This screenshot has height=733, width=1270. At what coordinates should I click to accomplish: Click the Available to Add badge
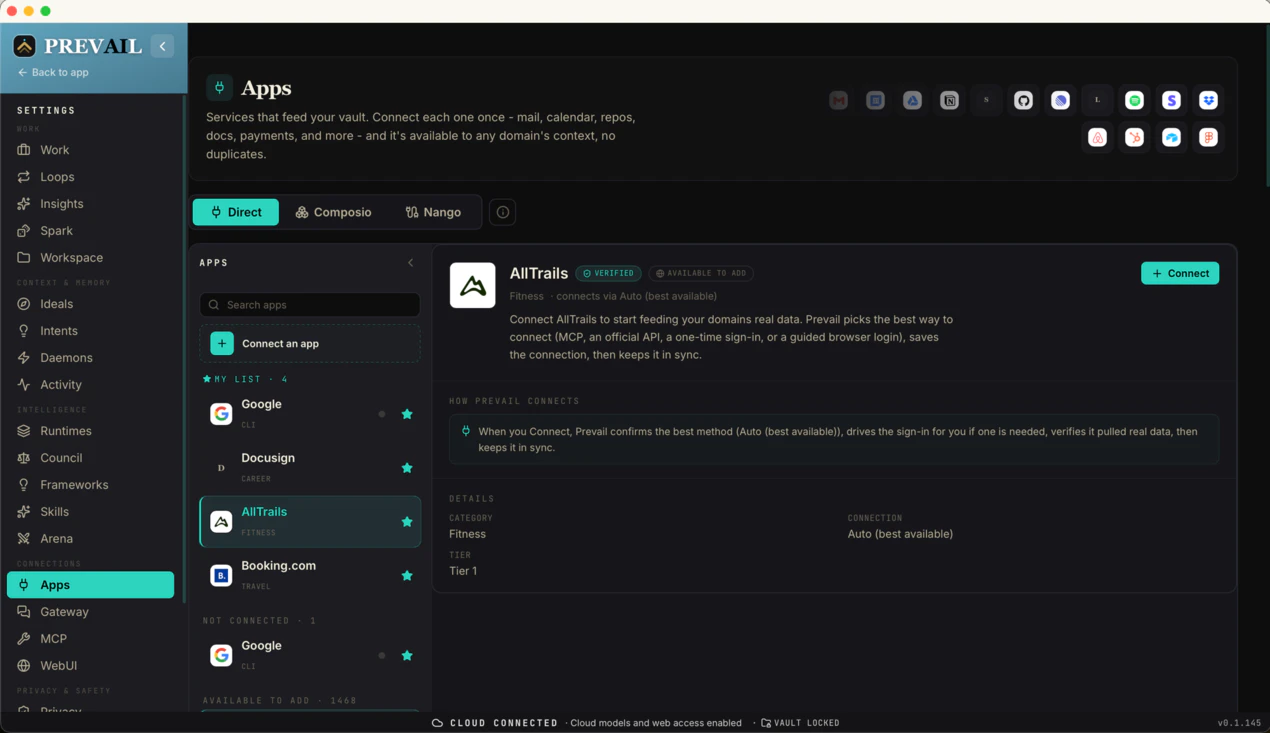click(x=701, y=273)
